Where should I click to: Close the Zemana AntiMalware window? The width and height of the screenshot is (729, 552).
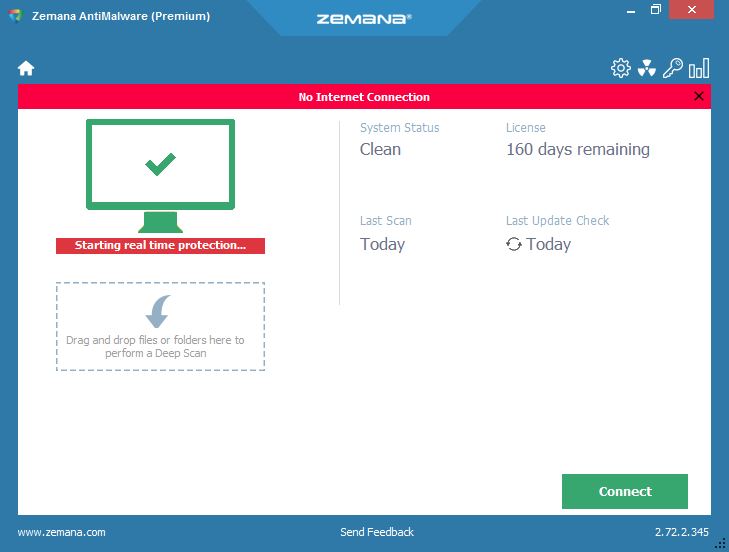click(691, 9)
